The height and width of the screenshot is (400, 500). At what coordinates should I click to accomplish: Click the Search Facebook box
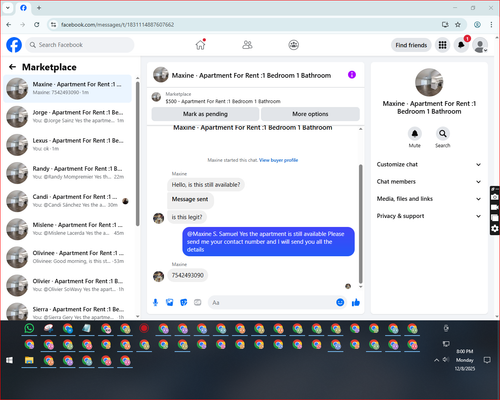click(x=80, y=45)
